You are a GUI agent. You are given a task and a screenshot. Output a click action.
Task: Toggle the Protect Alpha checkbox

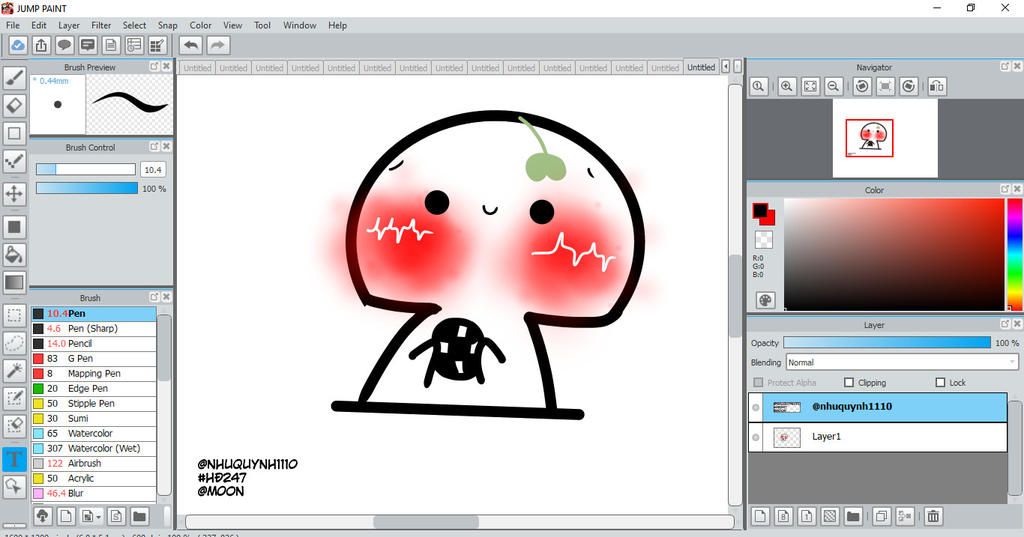tap(758, 382)
